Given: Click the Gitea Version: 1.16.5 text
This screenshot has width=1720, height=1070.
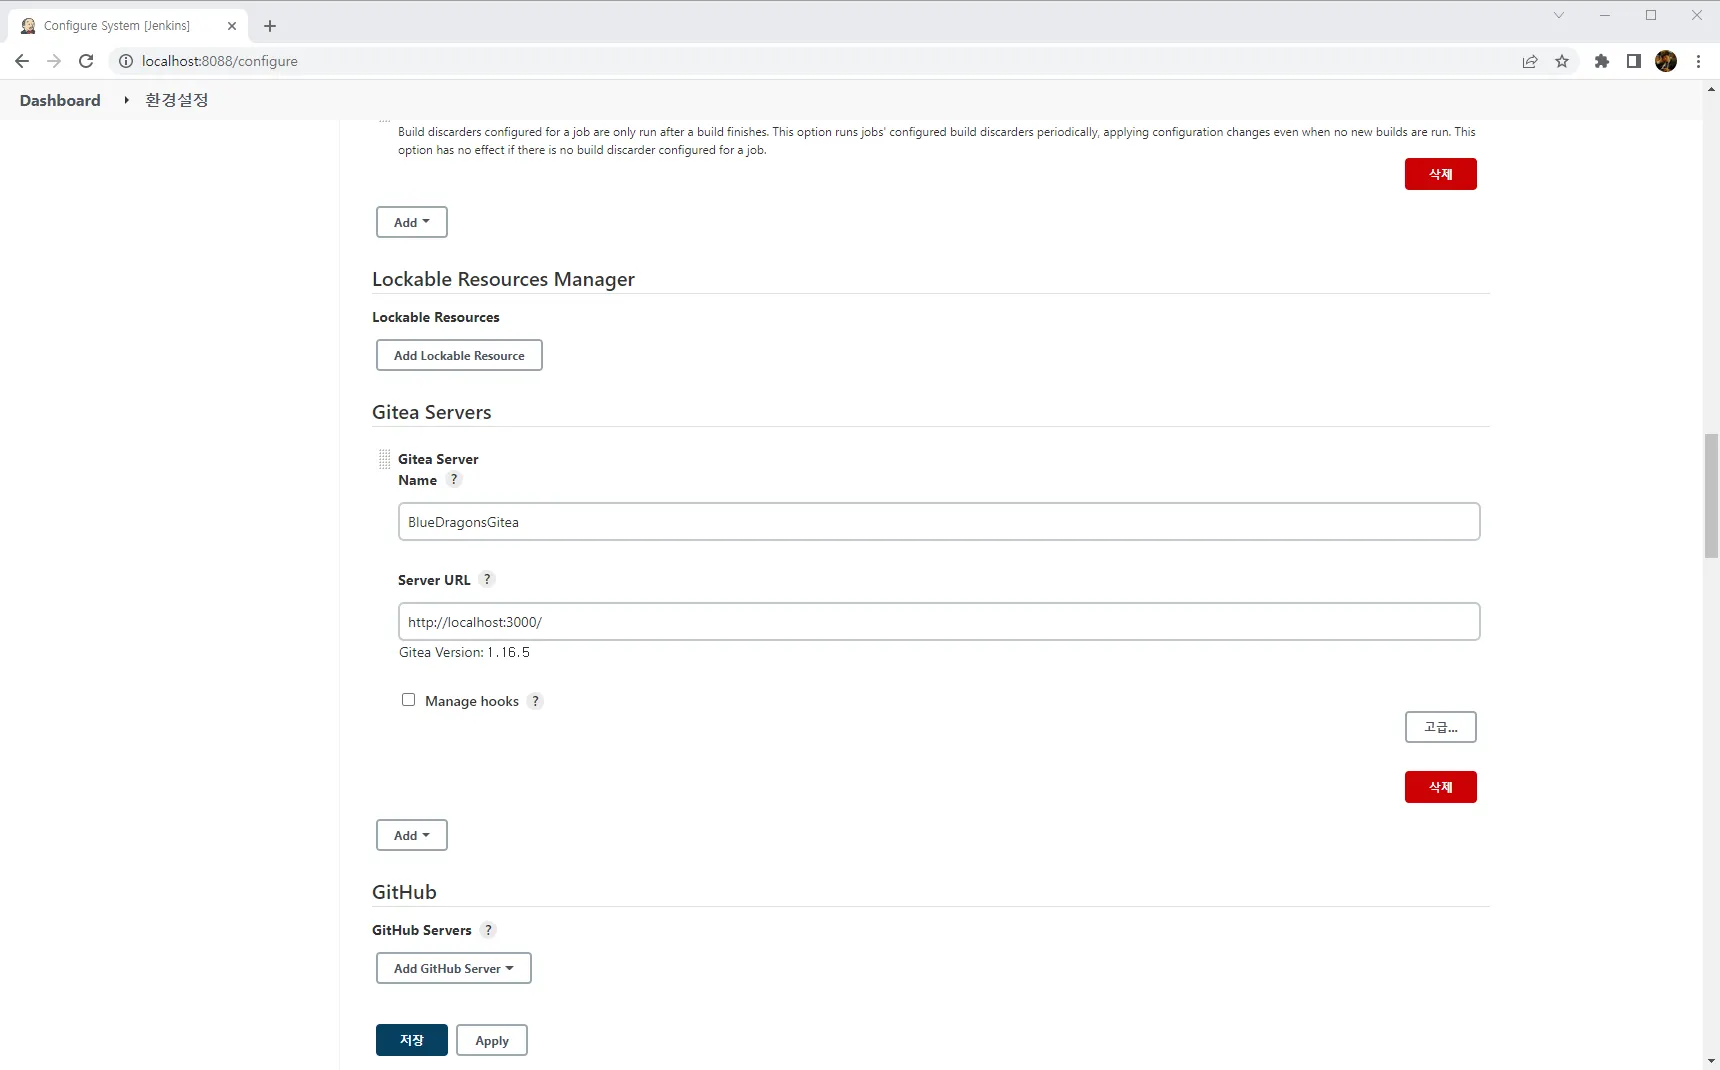Looking at the screenshot, I should coord(464,652).
